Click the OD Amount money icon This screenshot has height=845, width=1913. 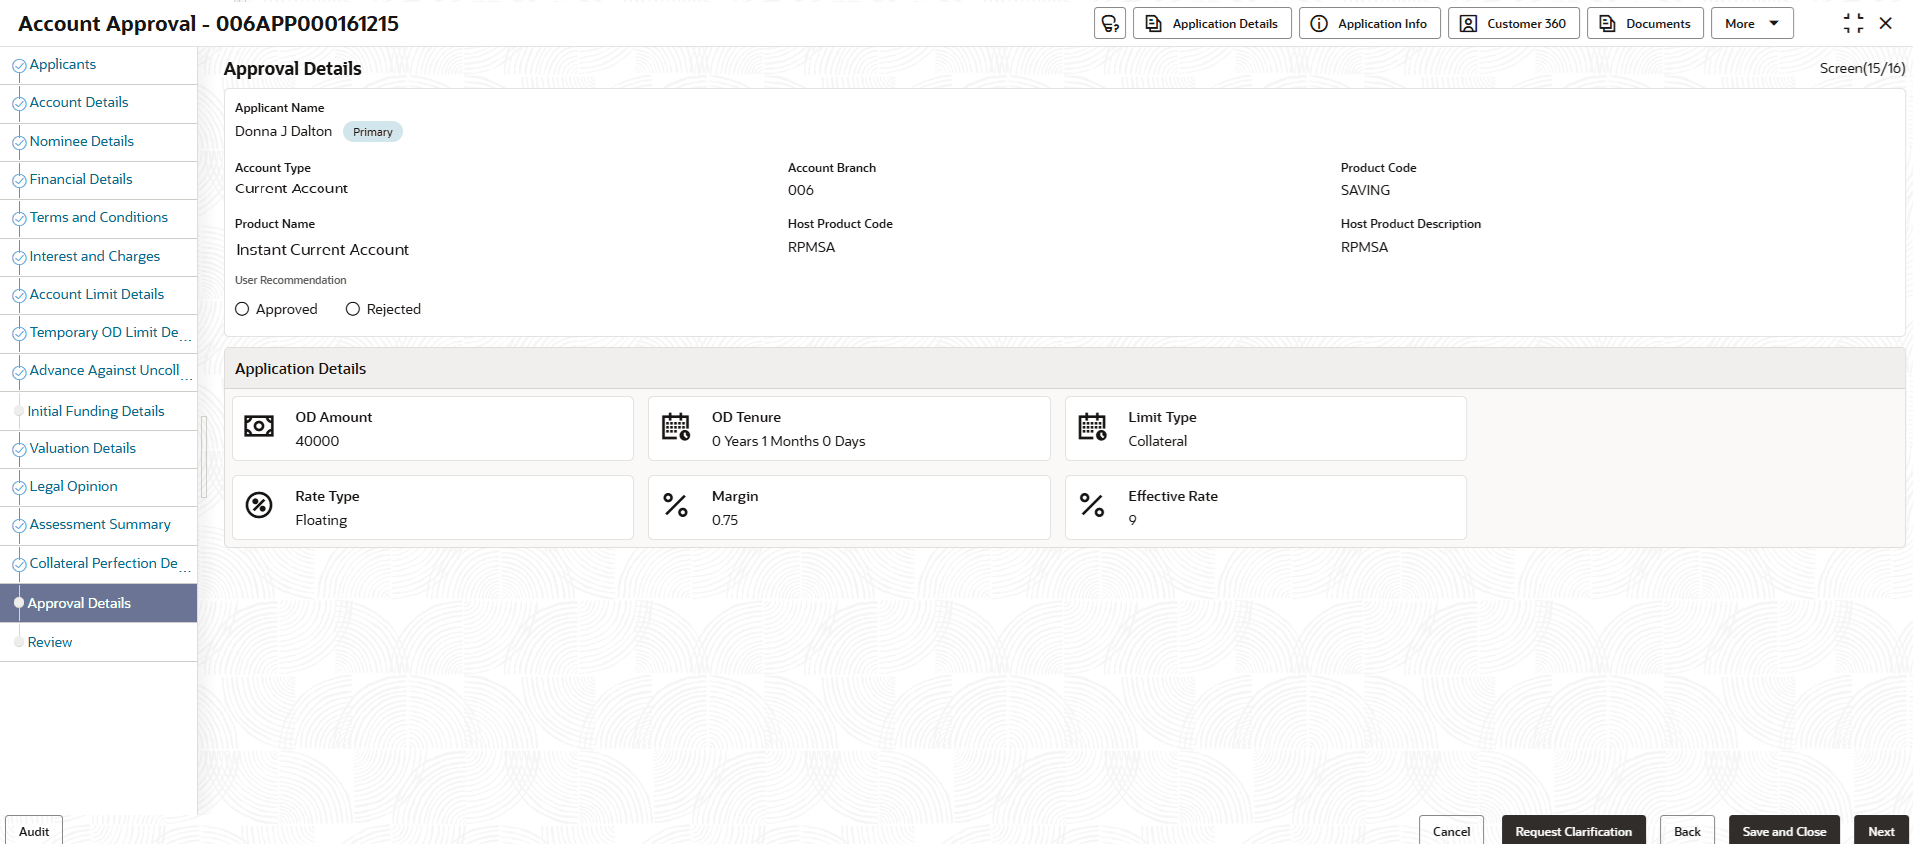pyautogui.click(x=259, y=427)
